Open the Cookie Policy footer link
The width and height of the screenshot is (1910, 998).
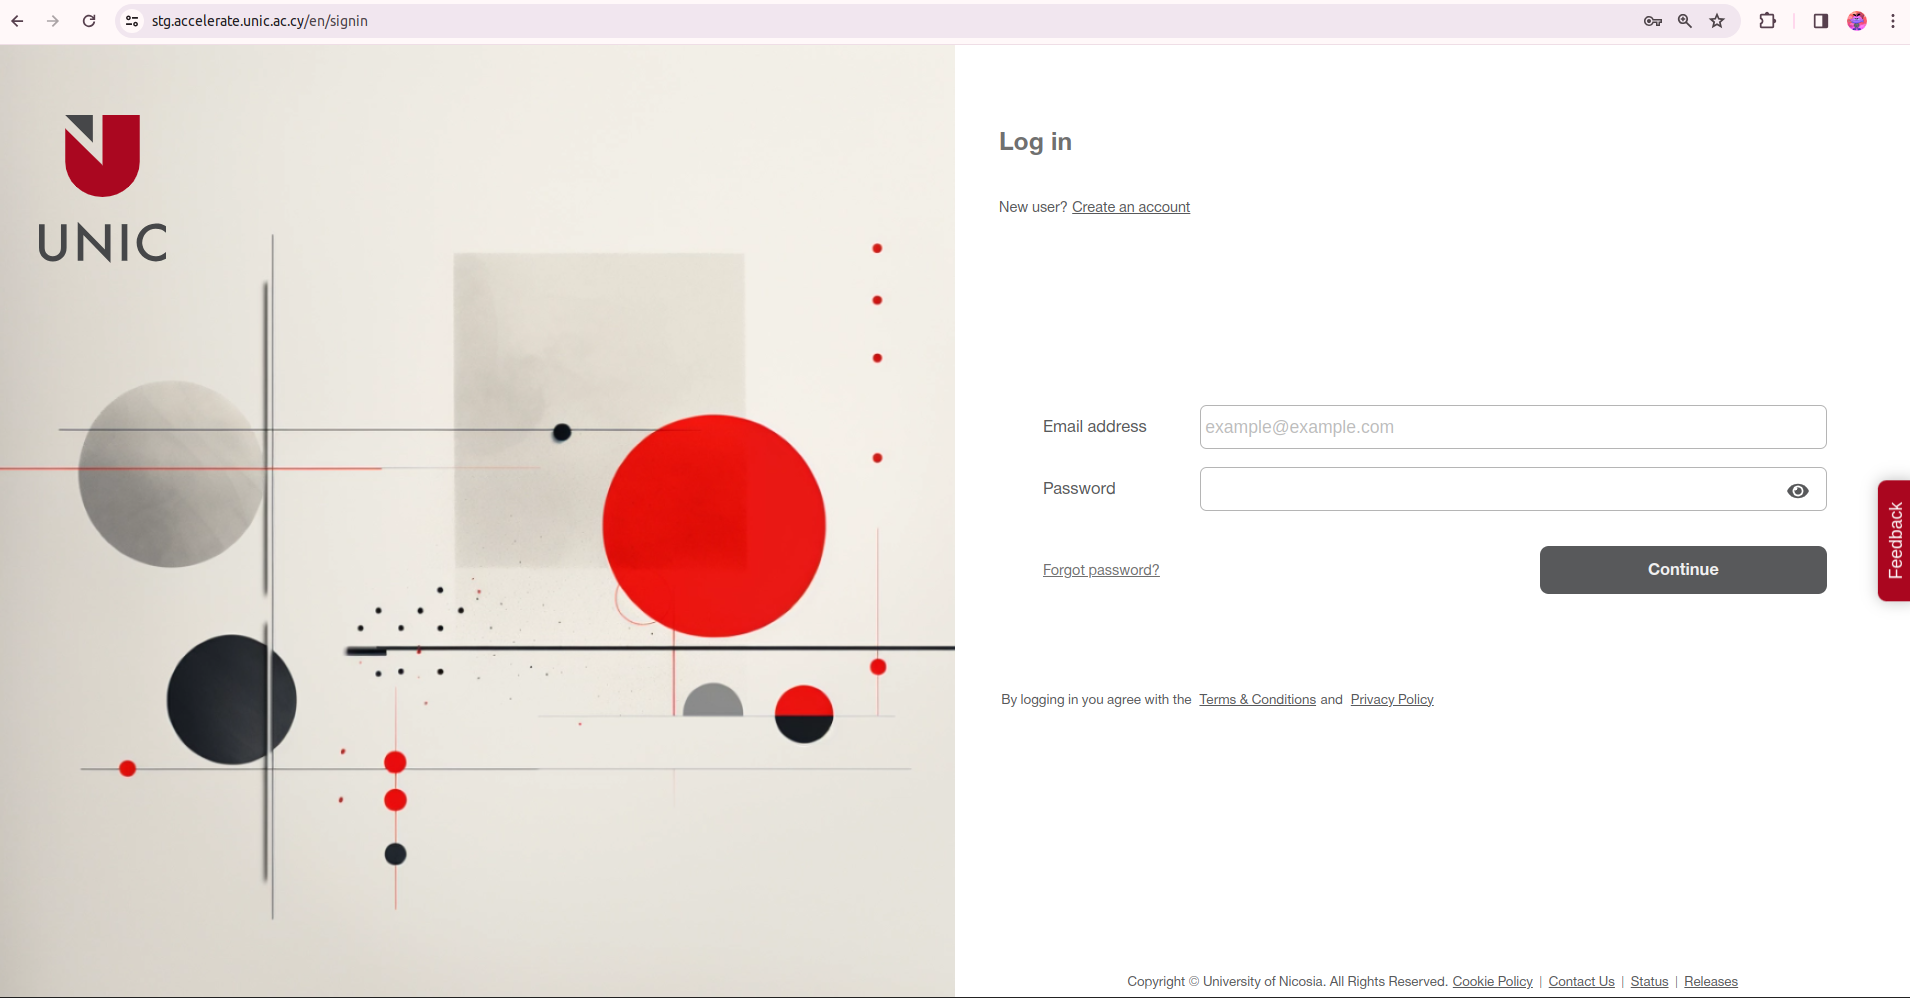click(x=1492, y=981)
